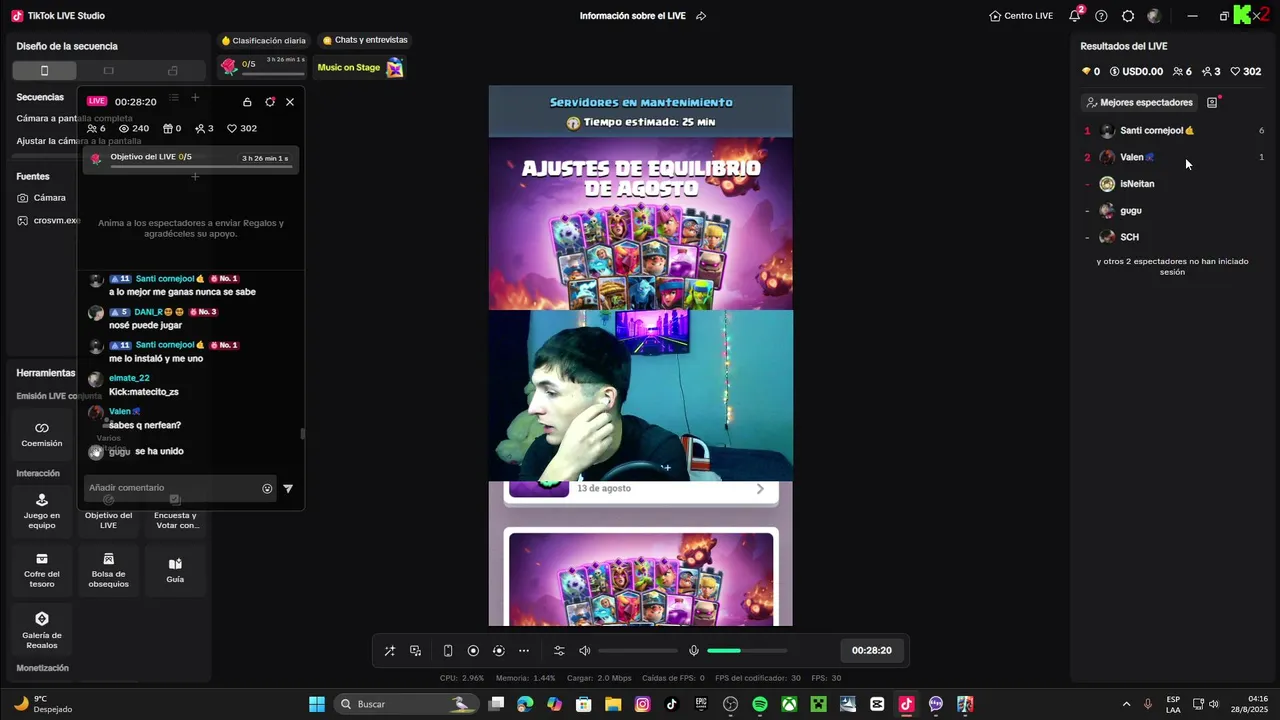Select viewer gugu in results list
Screen dimensions: 1280x720
tap(1174, 211)
